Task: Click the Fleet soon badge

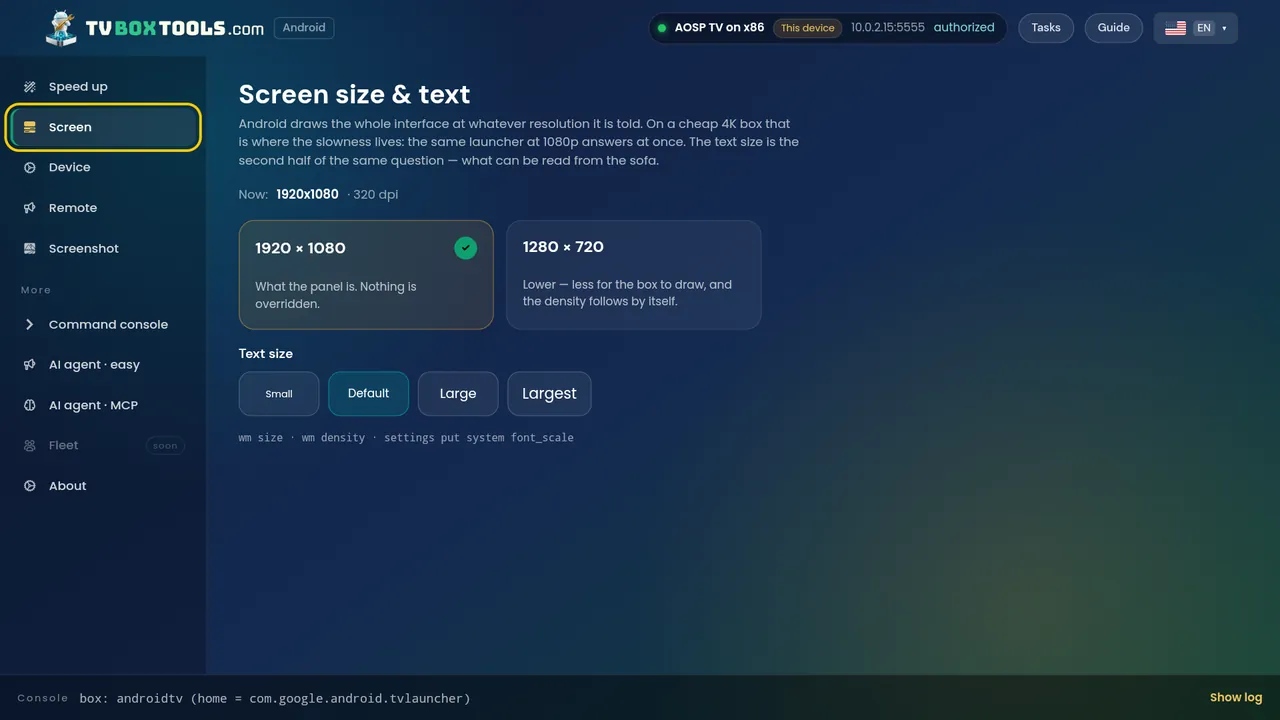Action: pyautogui.click(x=165, y=446)
